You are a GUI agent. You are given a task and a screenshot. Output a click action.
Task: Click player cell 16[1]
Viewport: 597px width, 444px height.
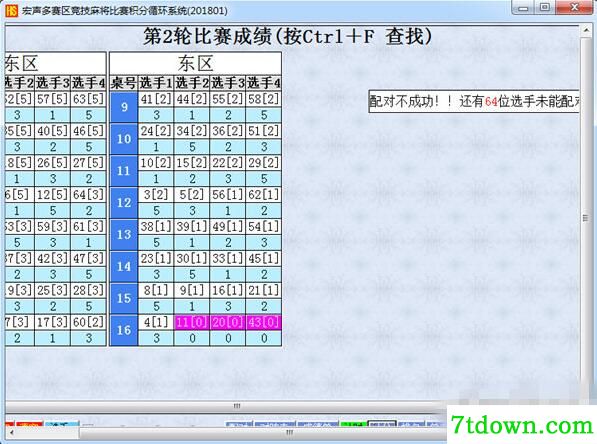point(228,291)
